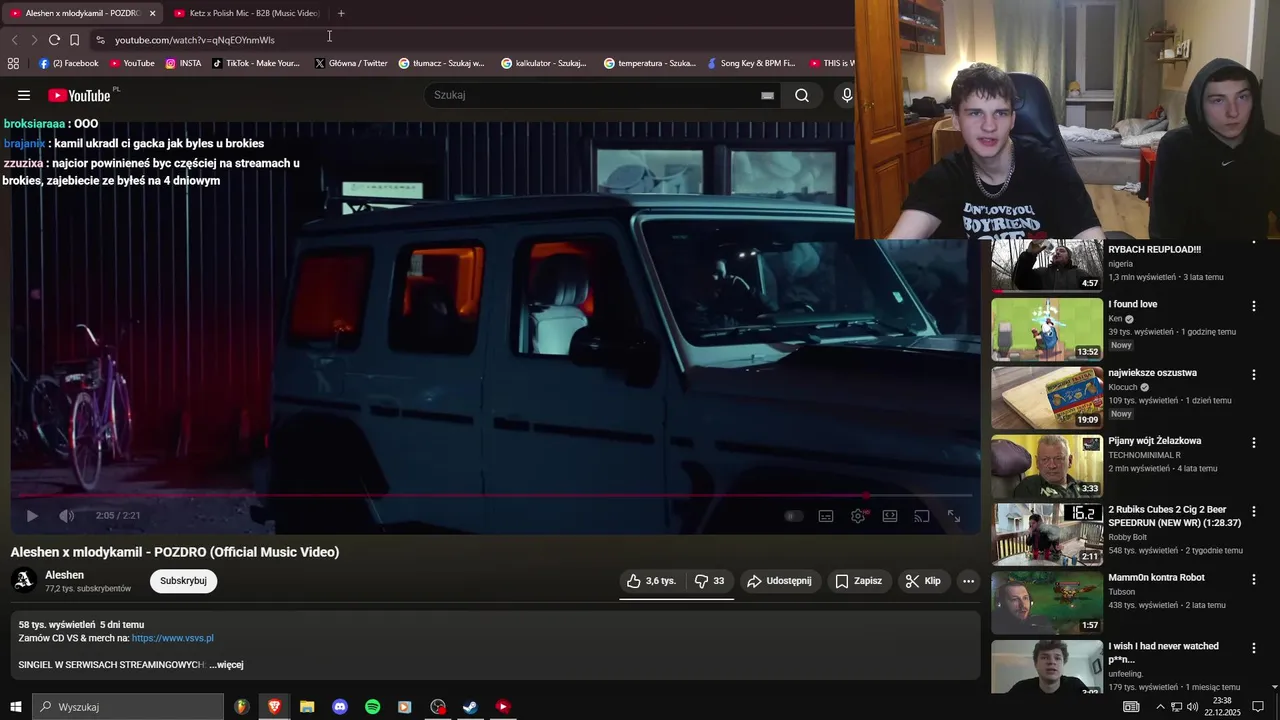This screenshot has width=1280, height=720.
Task: Like the video with 3,6 tys. thumbs up
Action: [652, 581]
